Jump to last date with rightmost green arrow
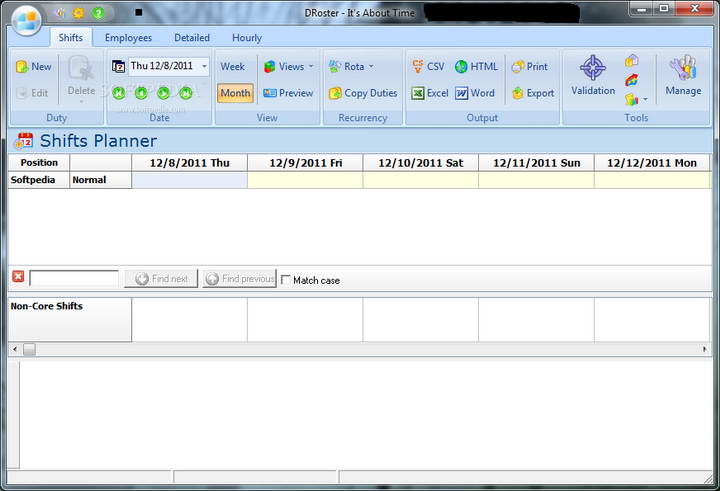 pos(186,93)
